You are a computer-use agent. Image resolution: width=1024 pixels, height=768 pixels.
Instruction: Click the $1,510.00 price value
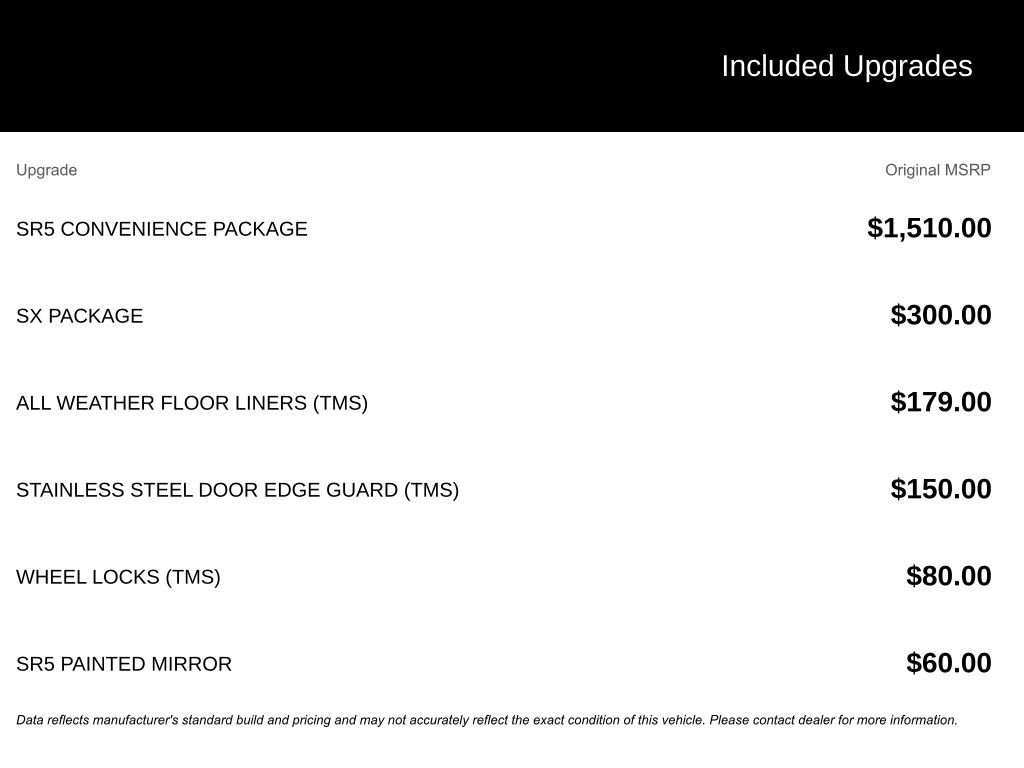point(929,228)
